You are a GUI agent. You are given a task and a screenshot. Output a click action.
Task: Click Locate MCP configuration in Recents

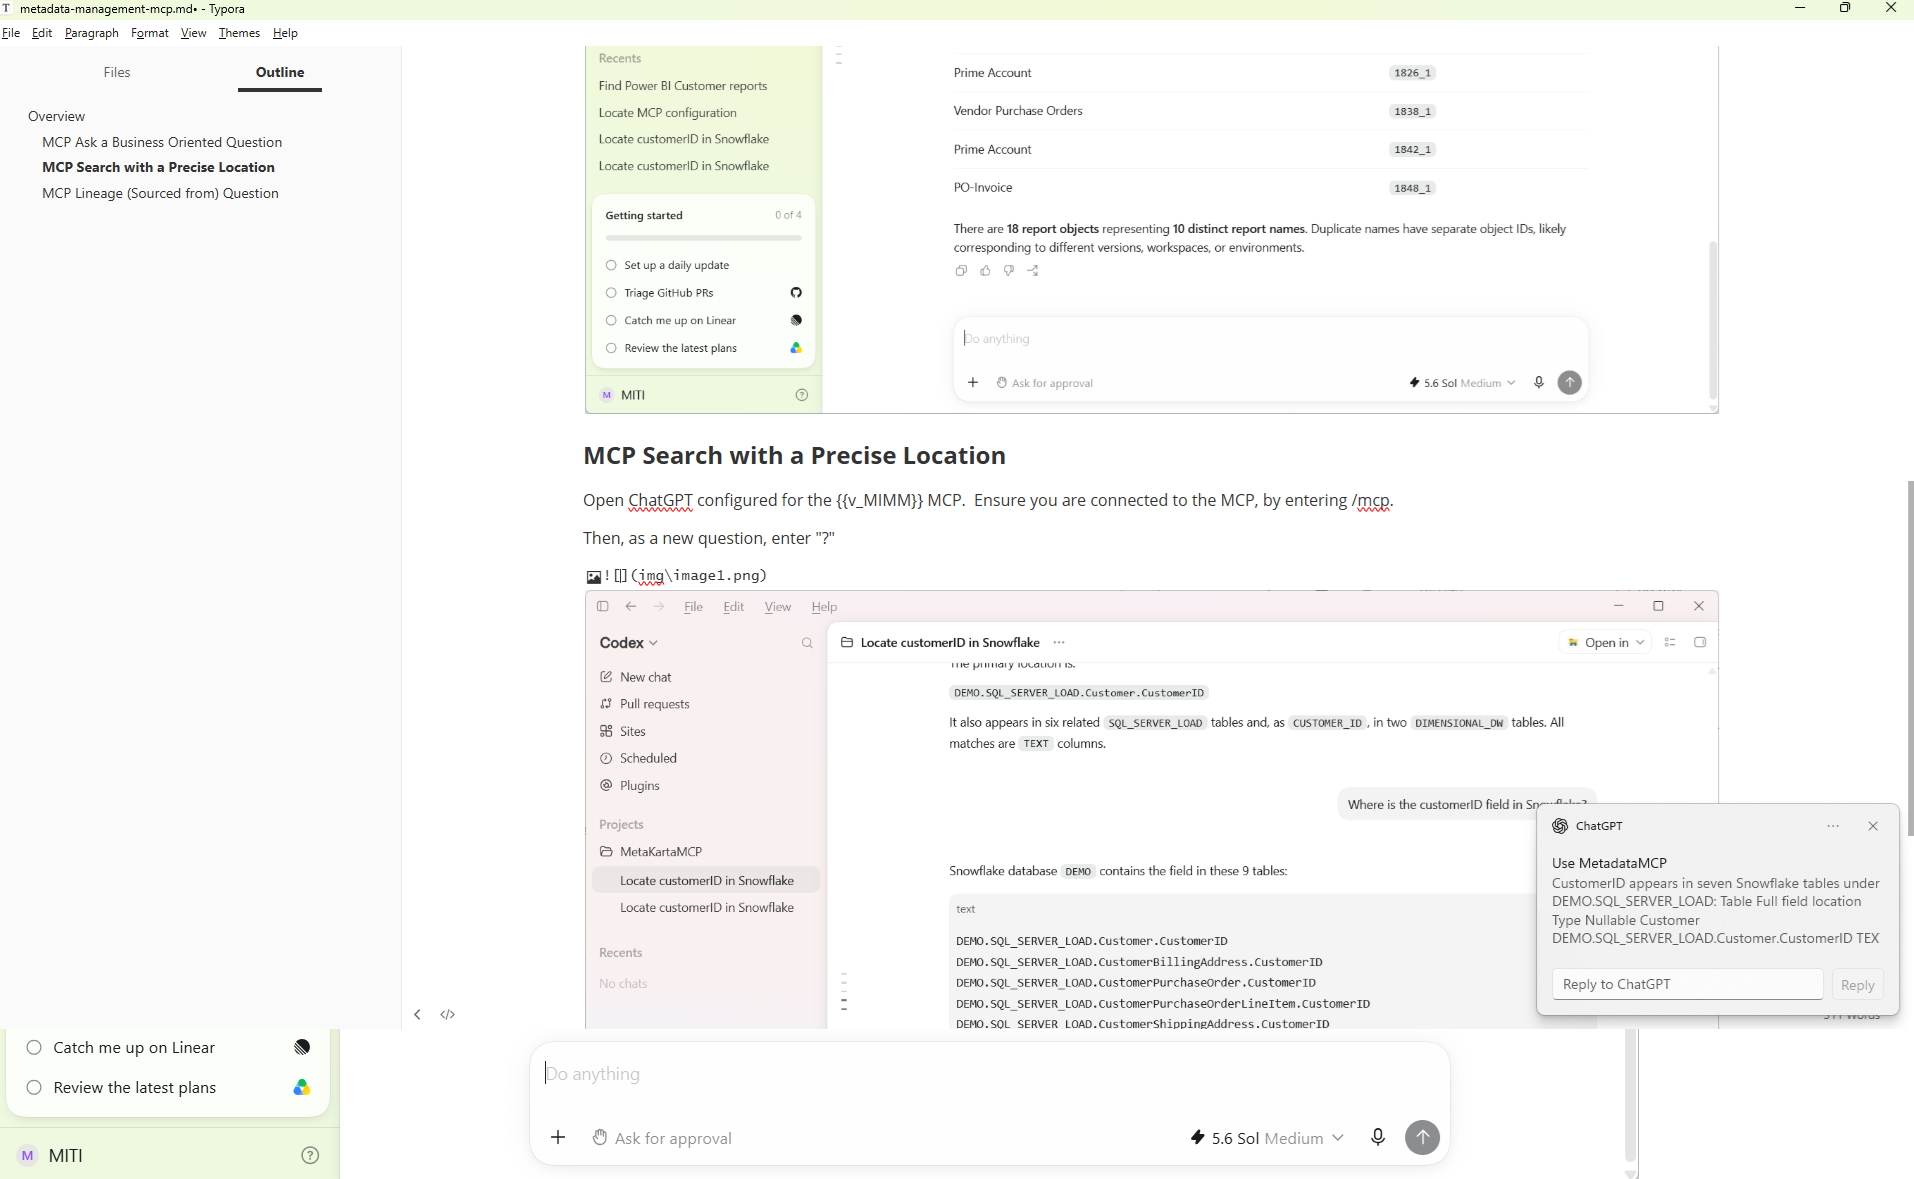(x=668, y=113)
